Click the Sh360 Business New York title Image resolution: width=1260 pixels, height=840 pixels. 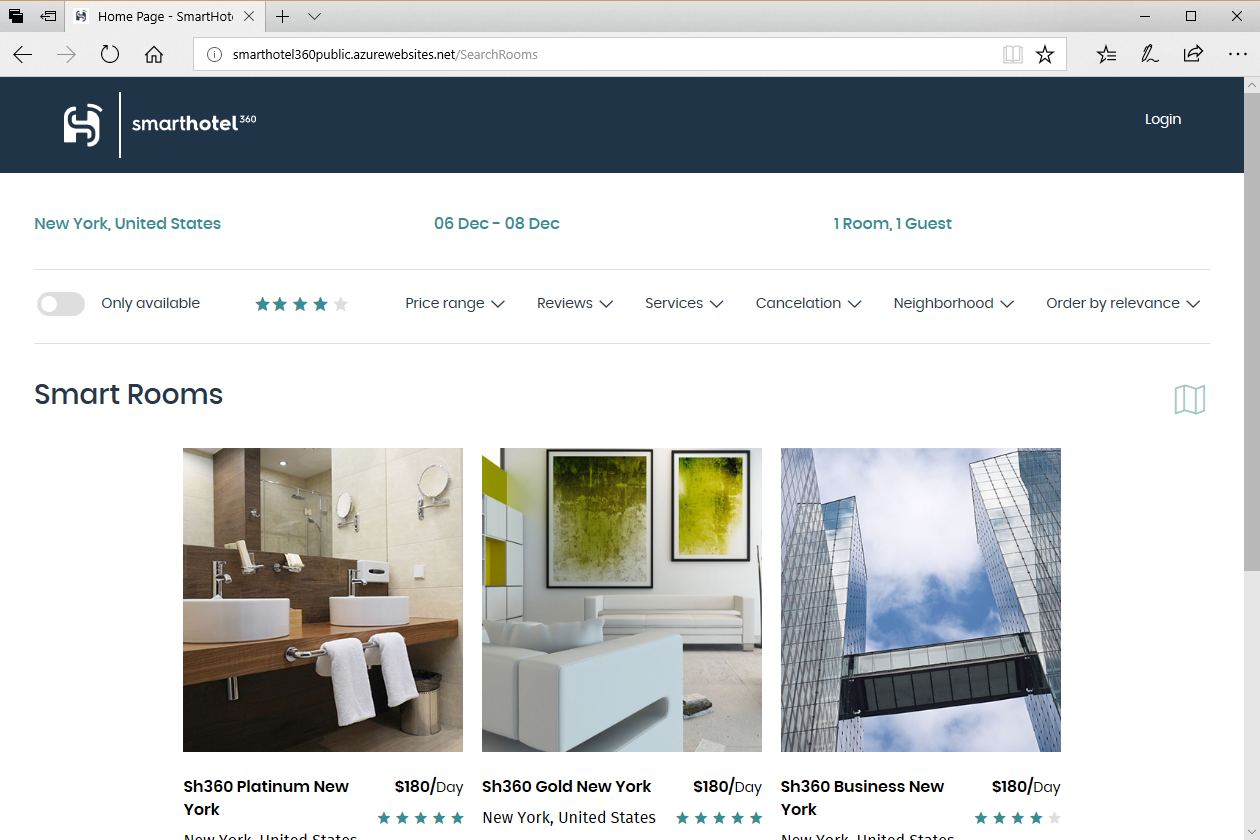click(x=862, y=798)
